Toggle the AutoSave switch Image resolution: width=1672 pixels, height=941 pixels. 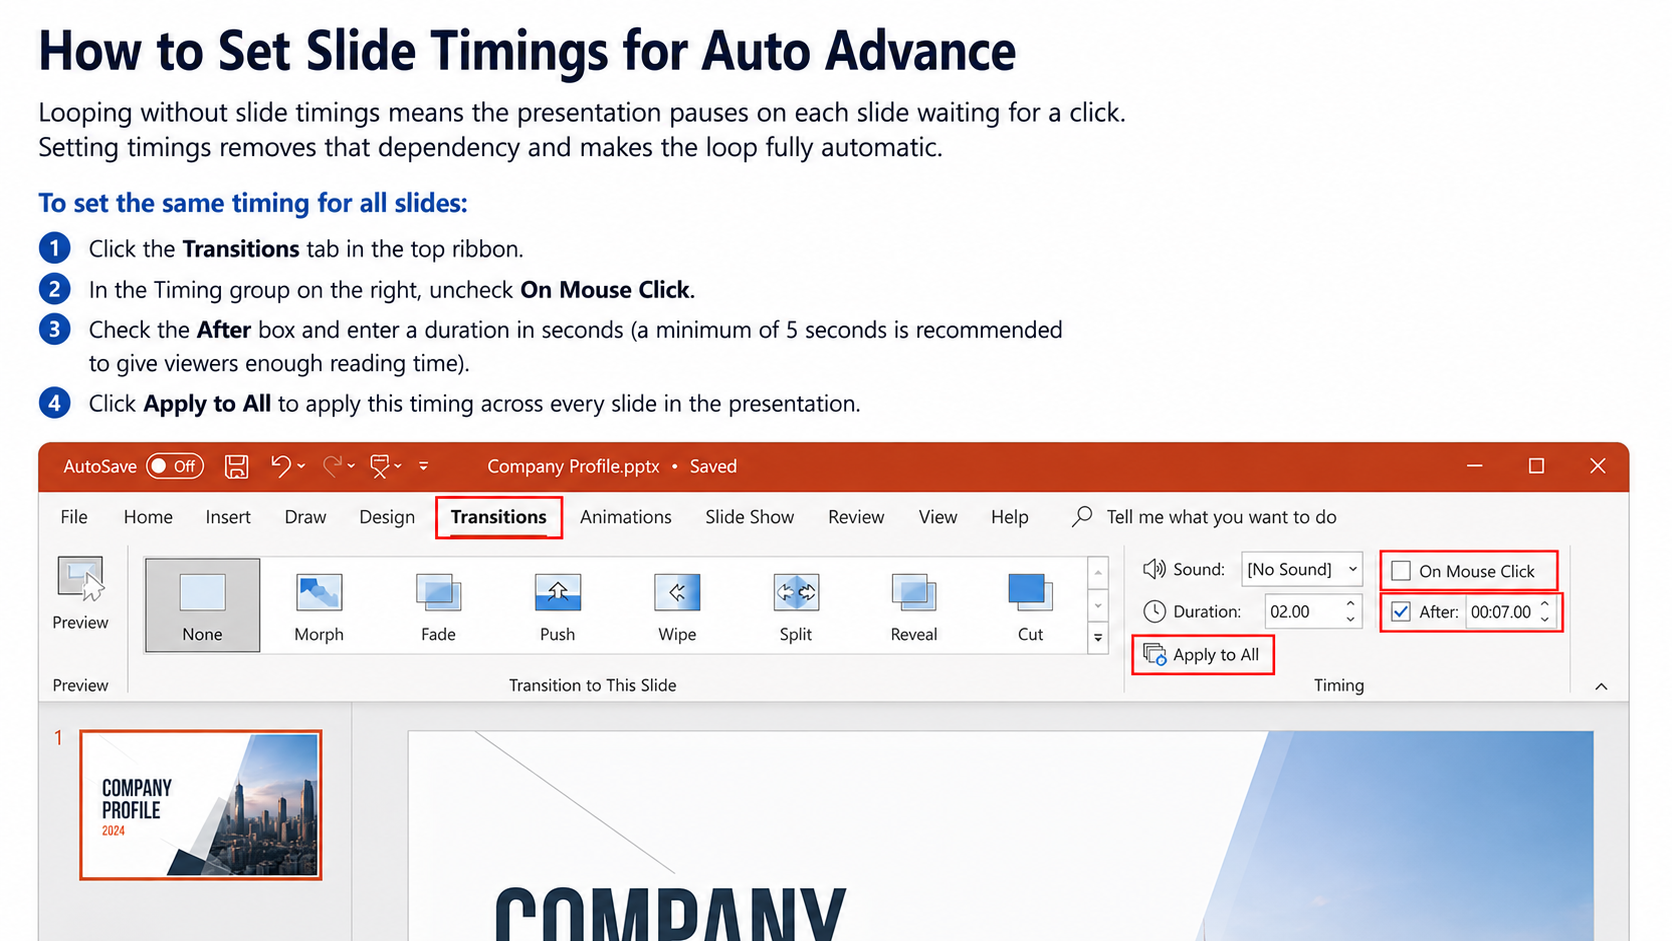(175, 466)
